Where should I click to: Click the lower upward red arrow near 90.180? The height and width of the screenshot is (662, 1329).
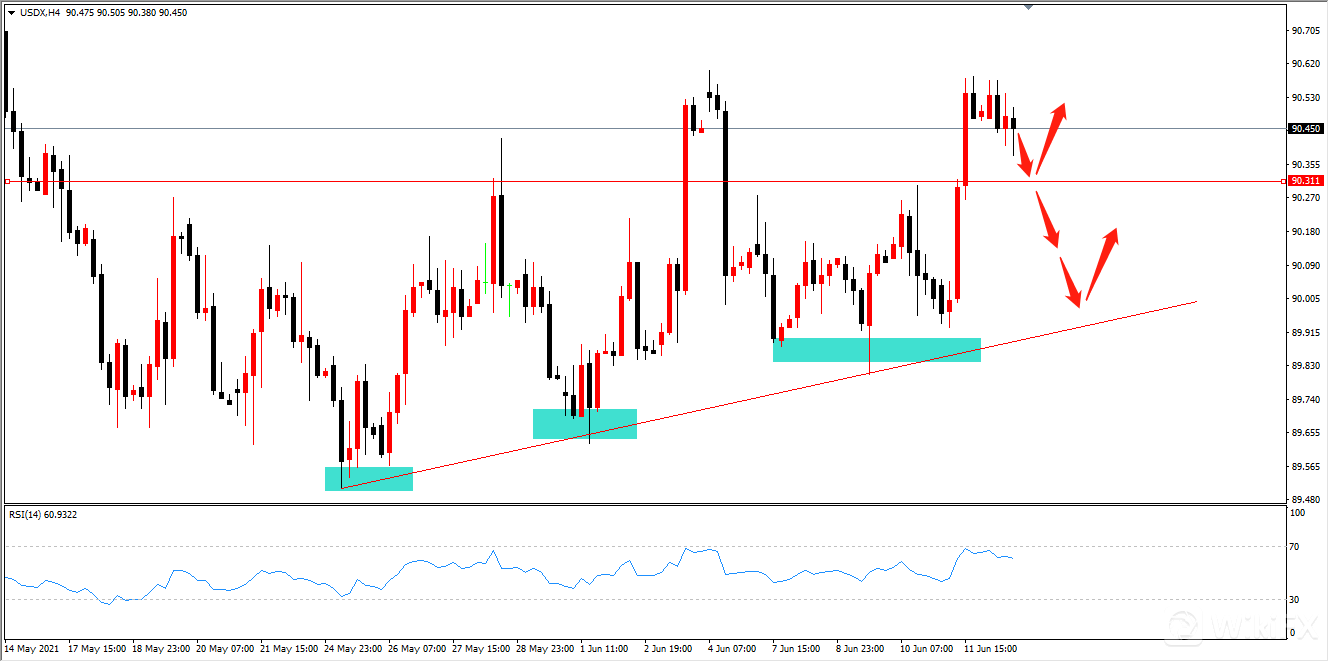click(x=1100, y=264)
